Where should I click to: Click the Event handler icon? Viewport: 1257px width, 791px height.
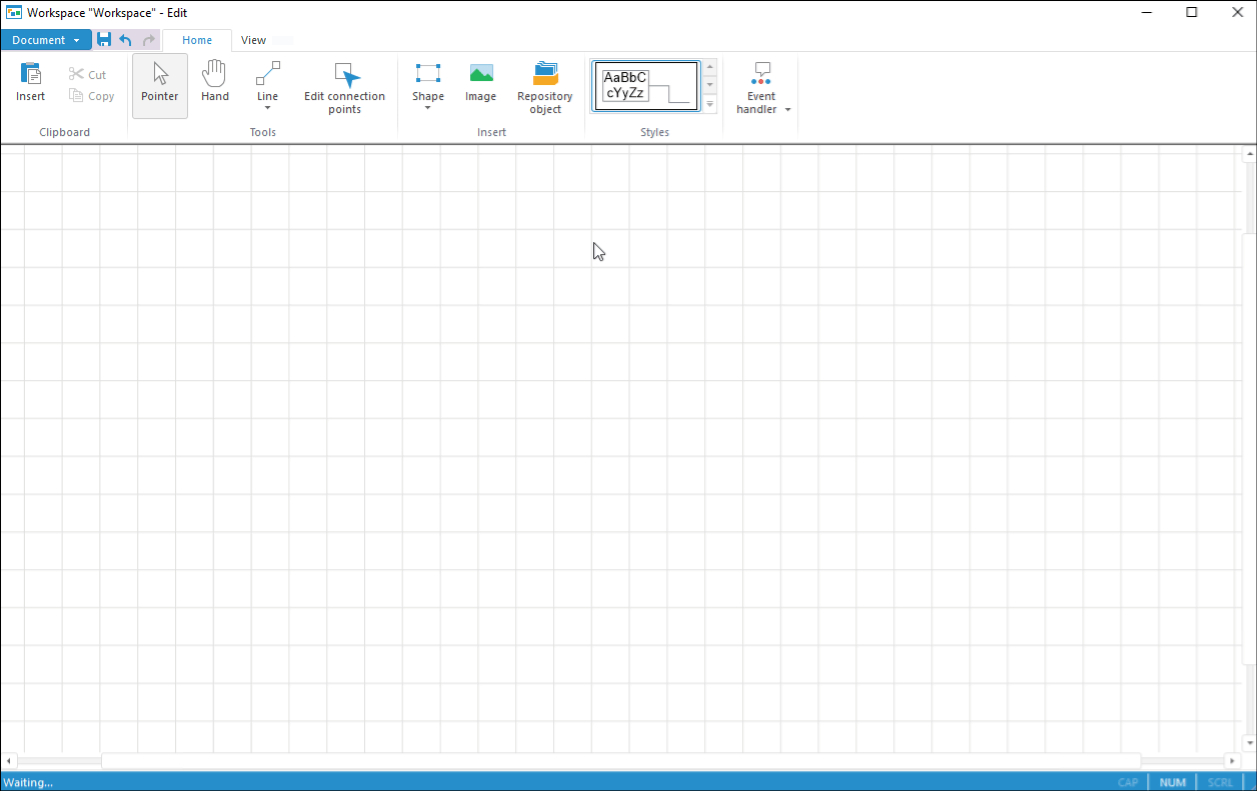click(762, 74)
